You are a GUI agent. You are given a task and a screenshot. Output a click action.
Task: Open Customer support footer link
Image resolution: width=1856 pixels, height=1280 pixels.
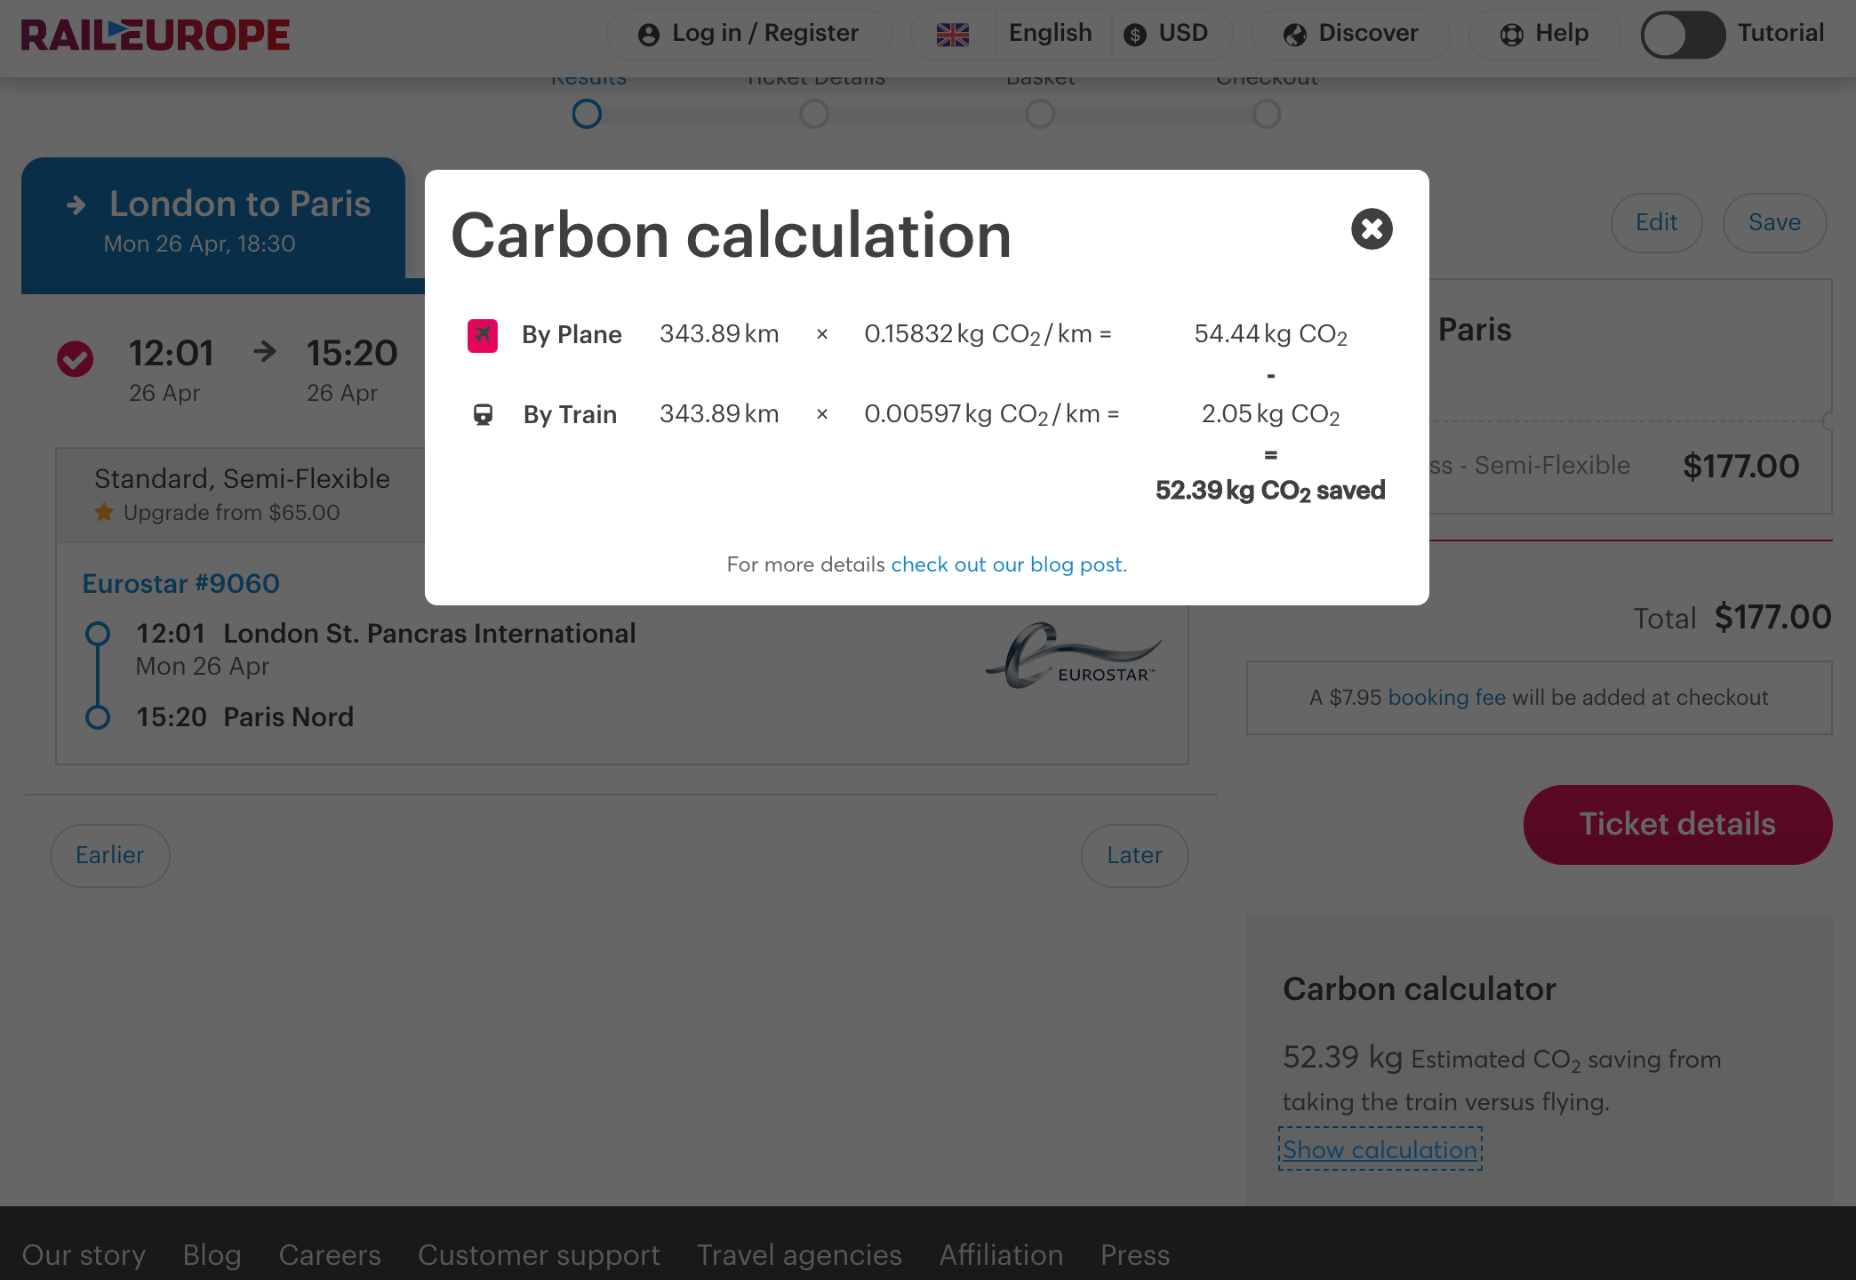point(539,1254)
